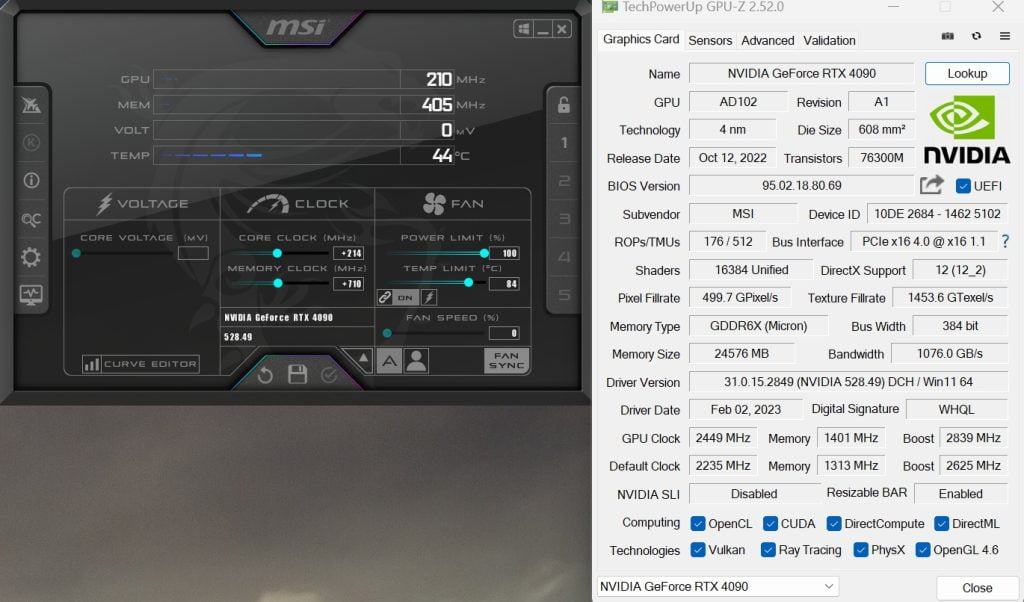Click the apply checkmark icon in Afterburner
Screen dimensions: 1024x602
329,374
